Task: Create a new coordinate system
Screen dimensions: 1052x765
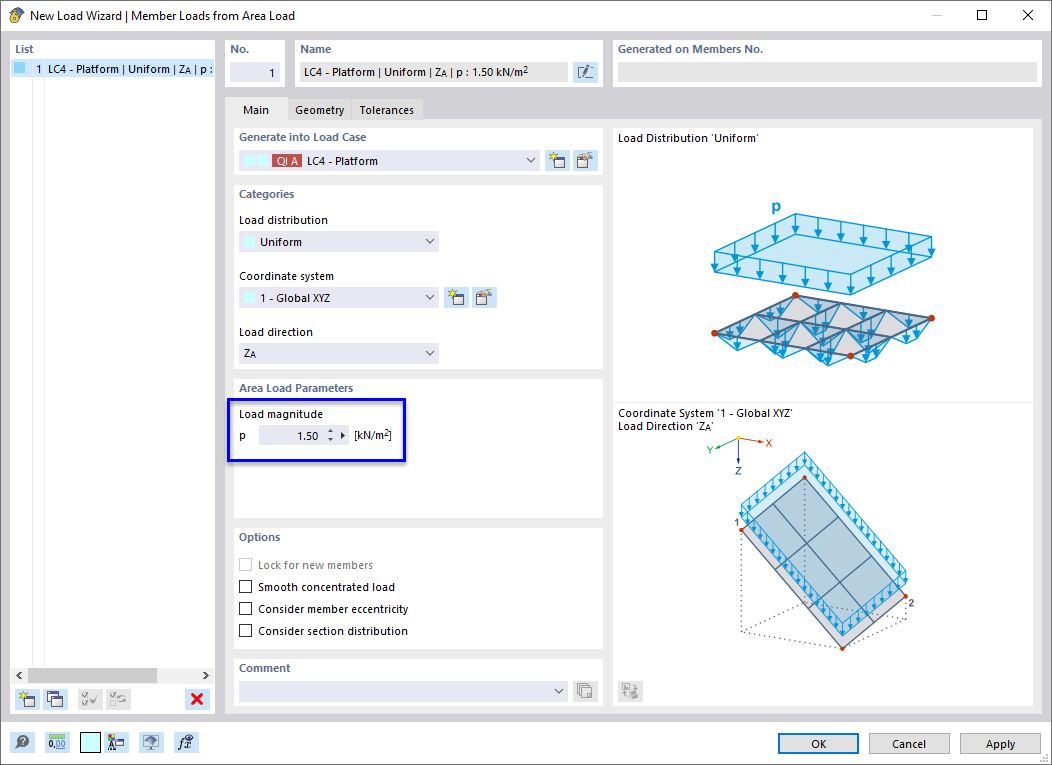Action: coord(455,297)
